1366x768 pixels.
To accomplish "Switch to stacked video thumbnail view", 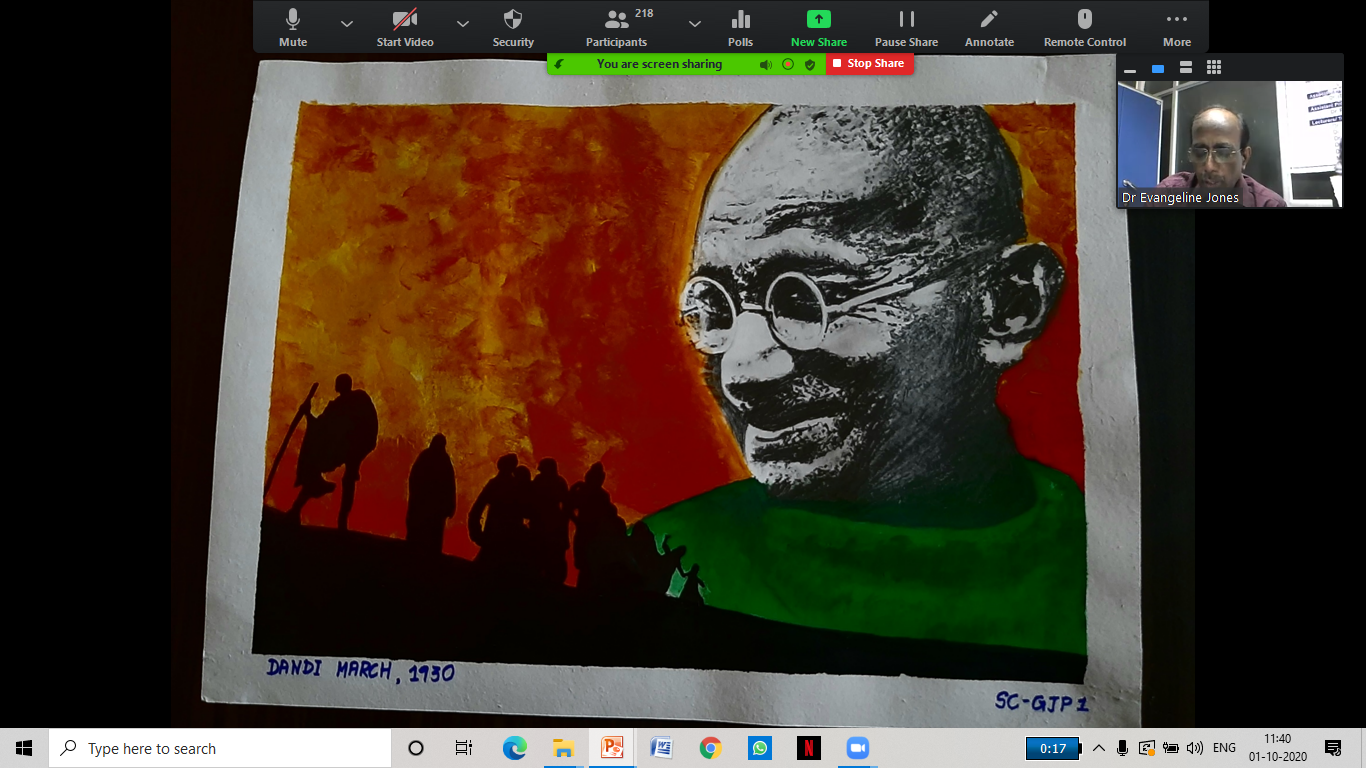I will (1186, 68).
